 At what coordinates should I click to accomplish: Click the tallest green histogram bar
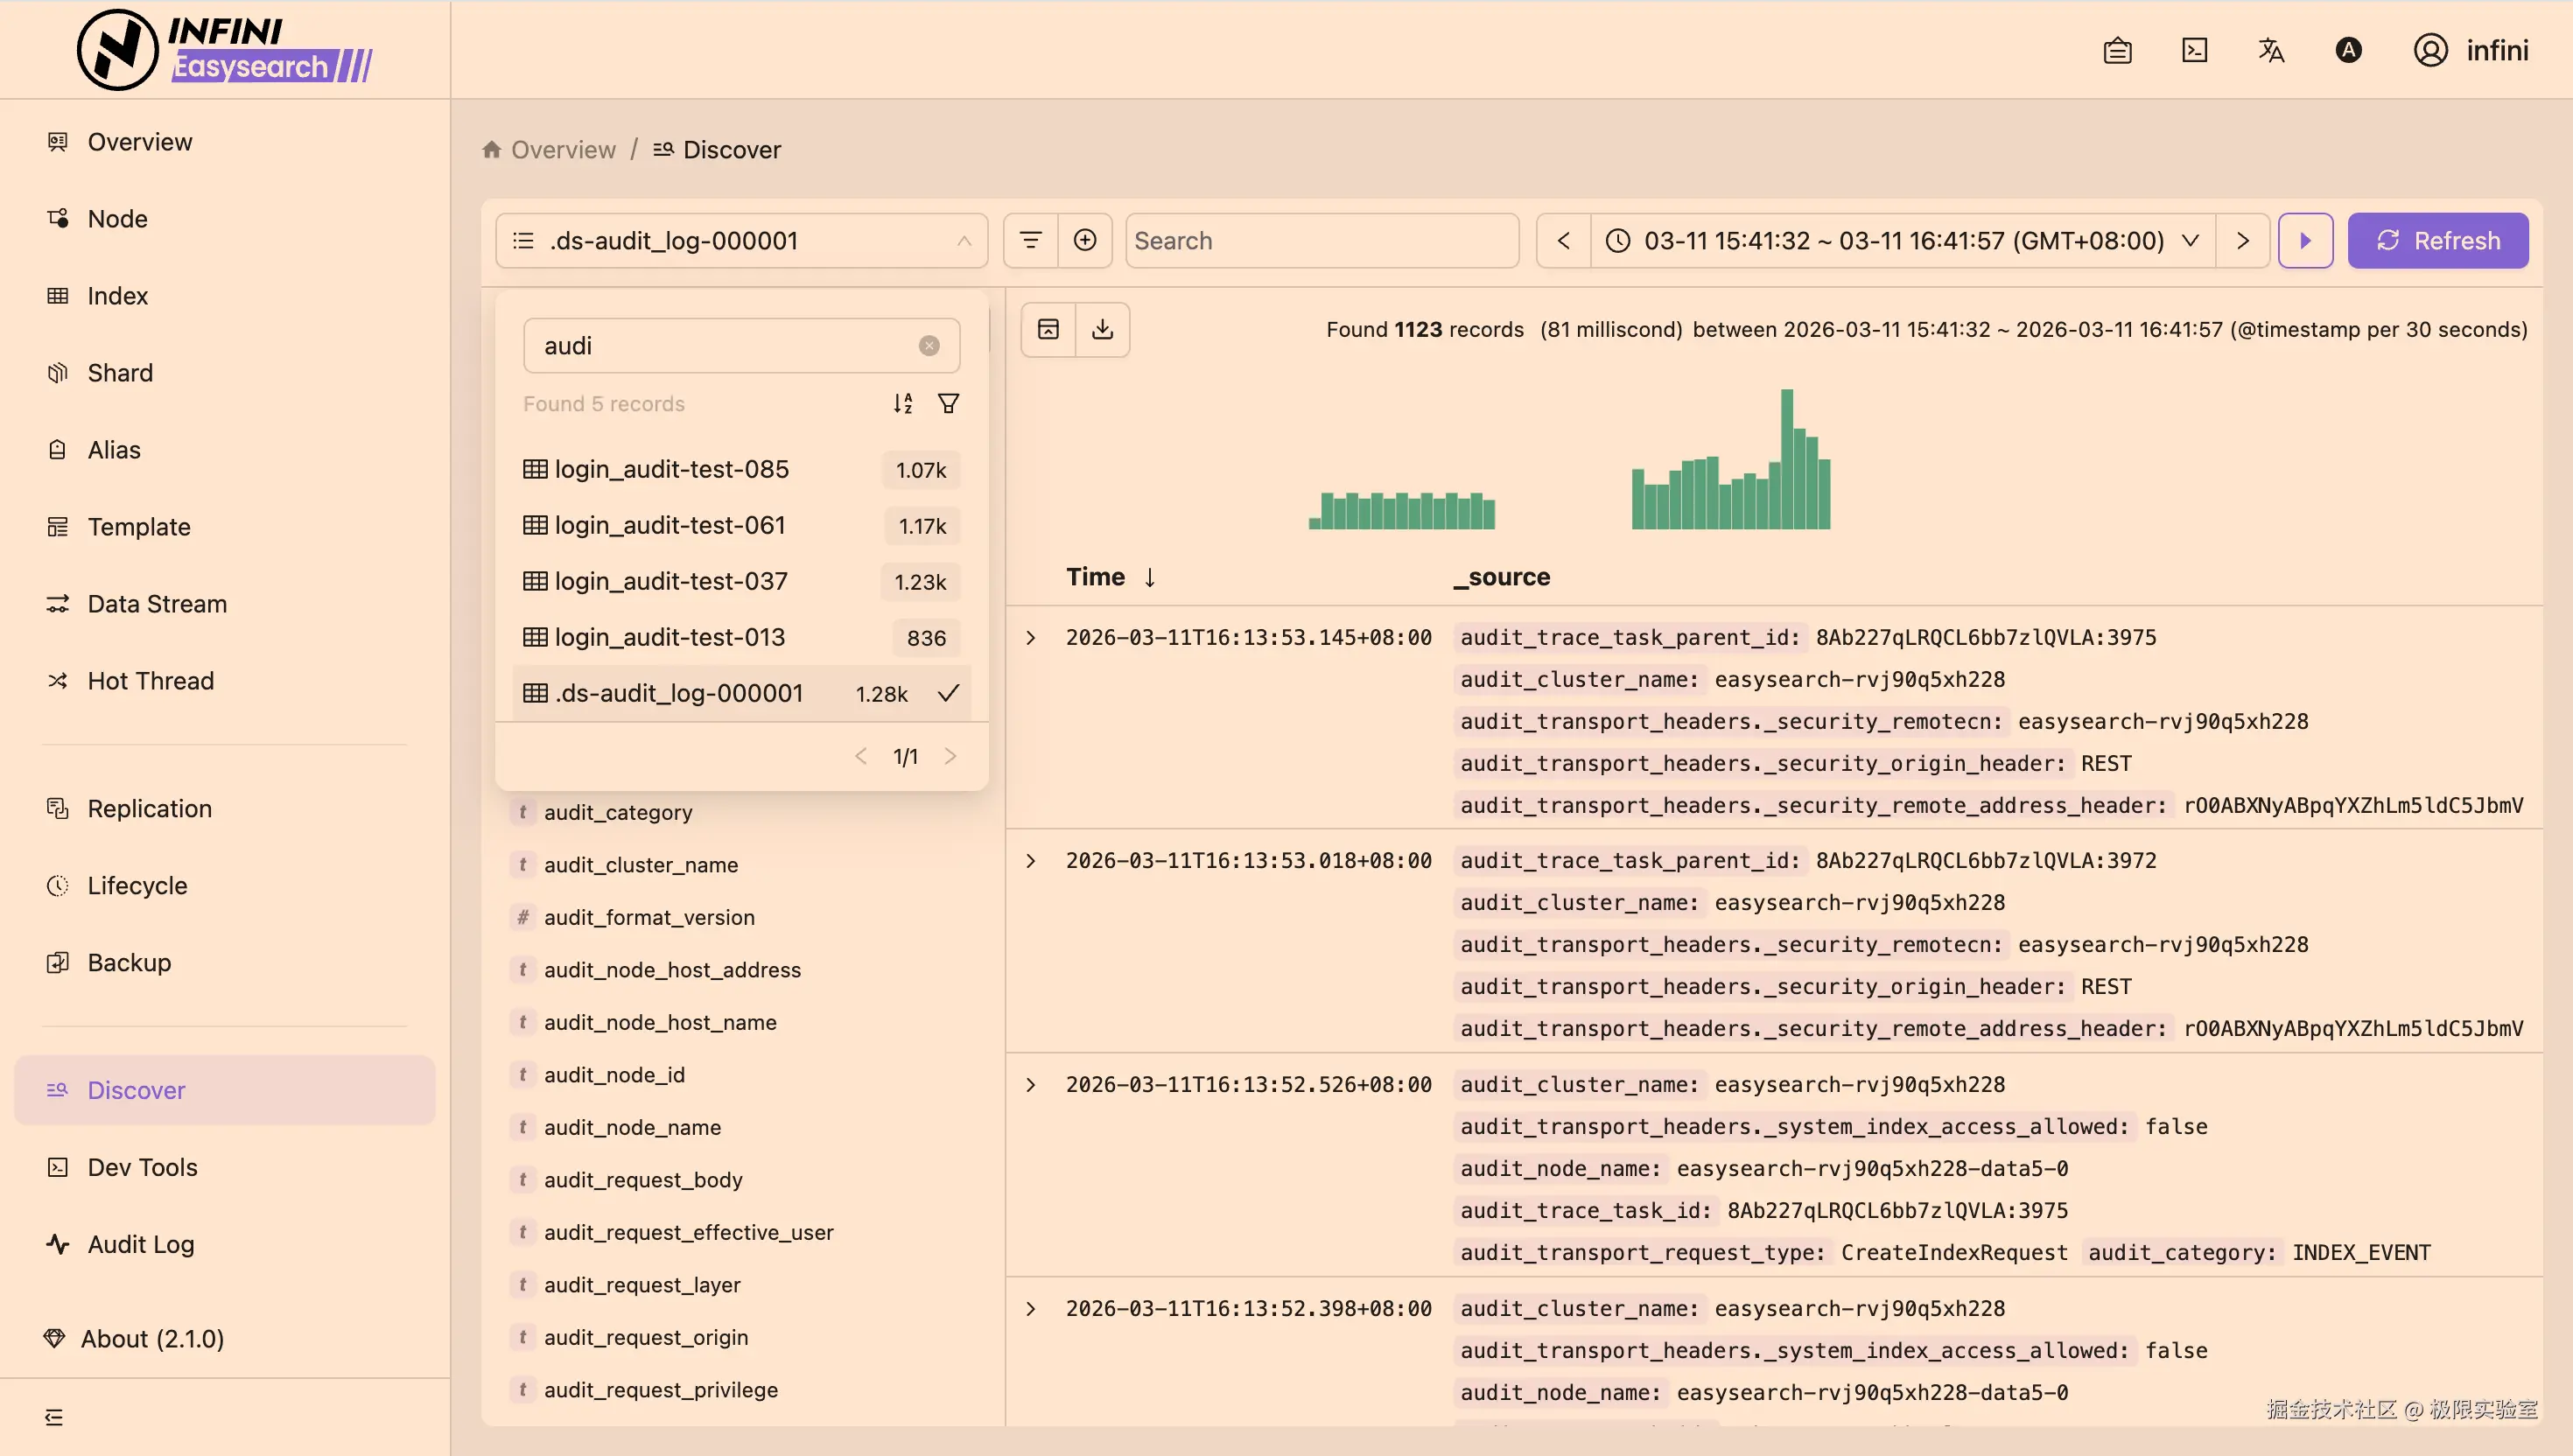[x=1787, y=460]
